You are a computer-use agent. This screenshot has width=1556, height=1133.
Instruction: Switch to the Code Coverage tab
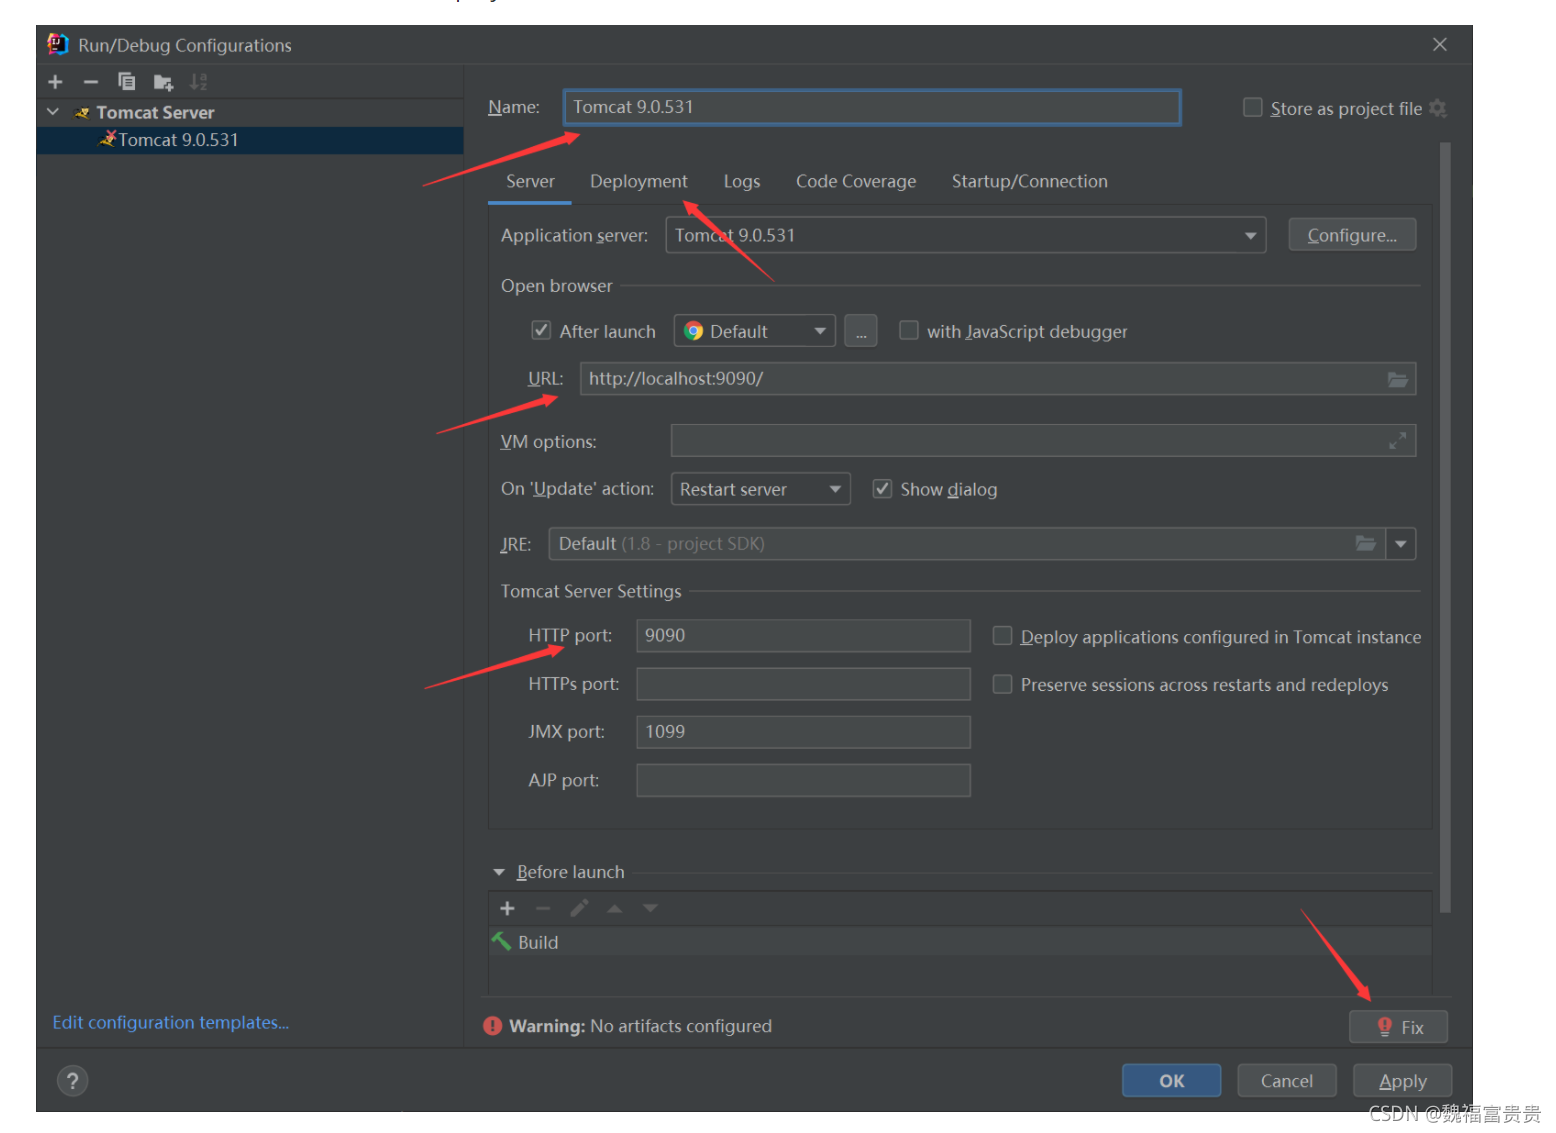tap(856, 181)
